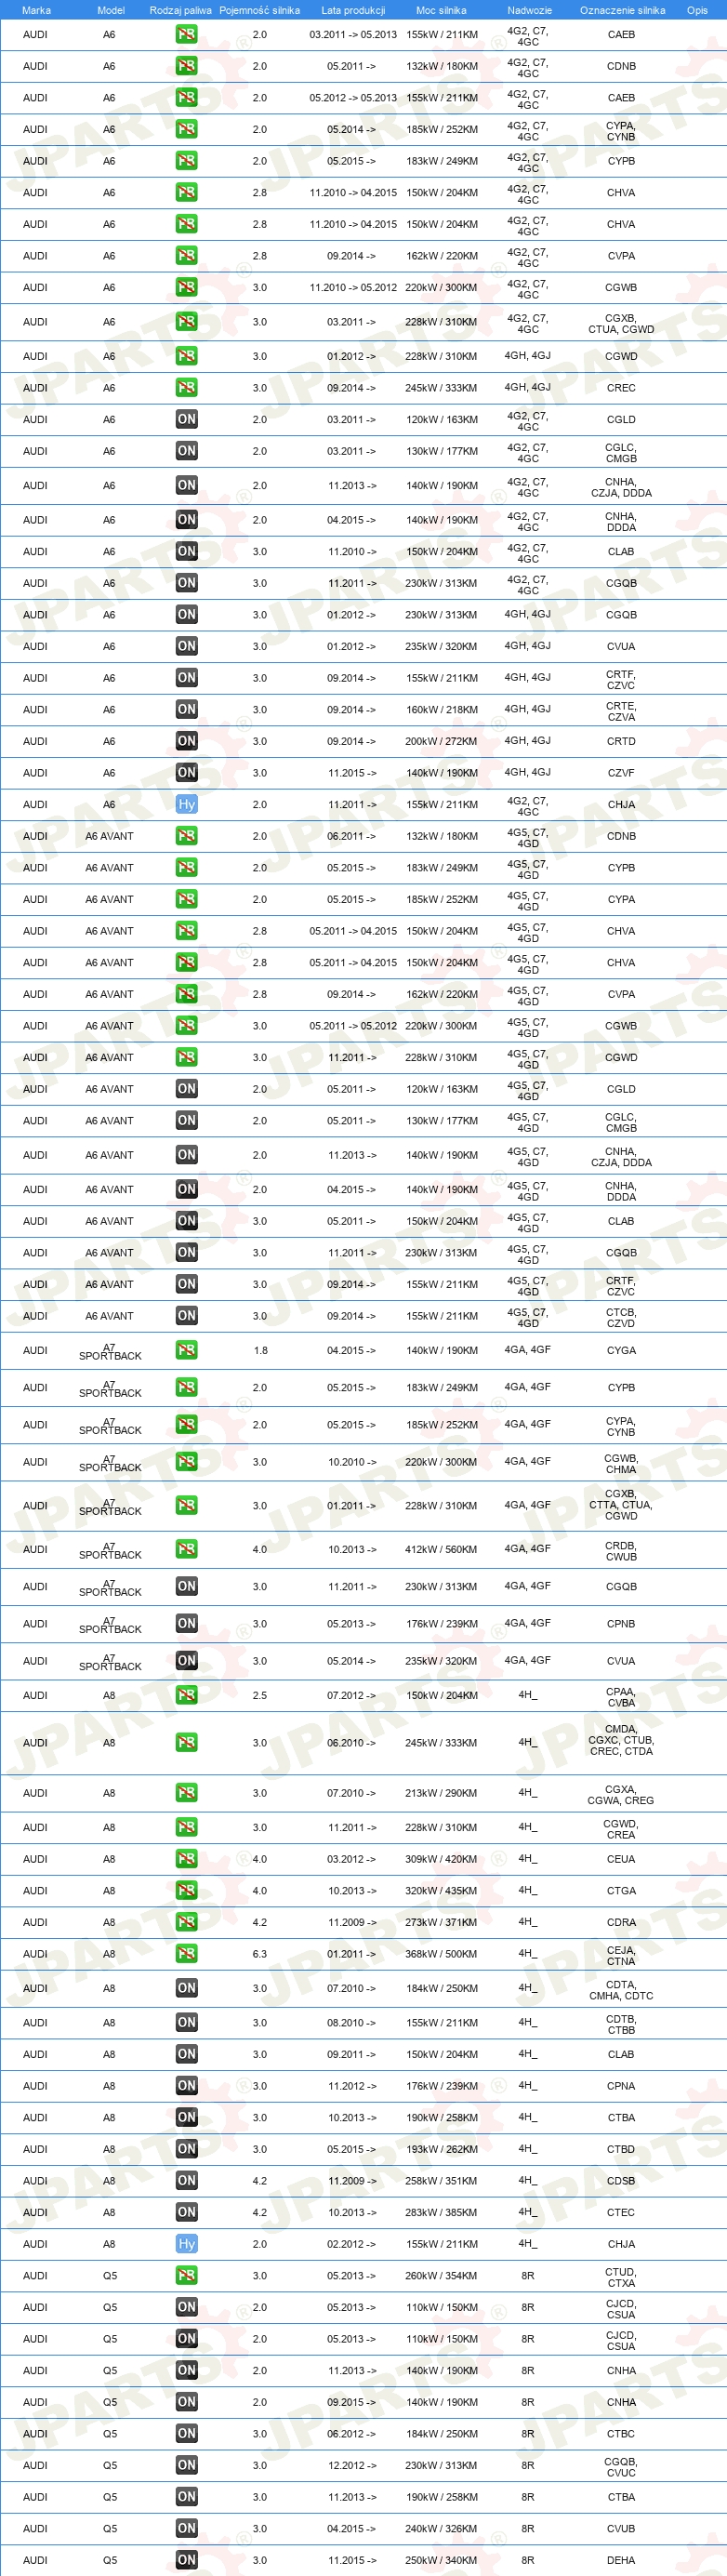727x2576 pixels.
Task: Click the Marka column header
Action: coord(36,10)
